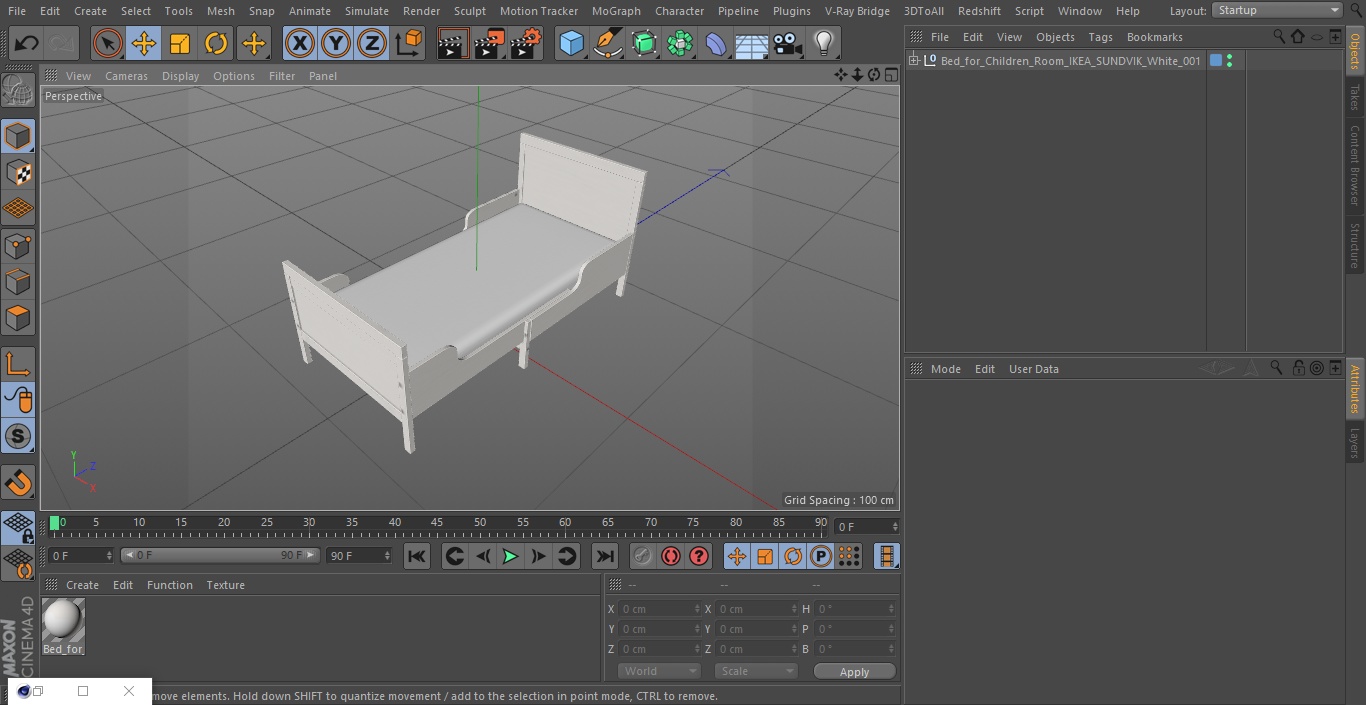This screenshot has width=1366, height=705.
Task: Switch to Points mode
Action: click(18, 245)
